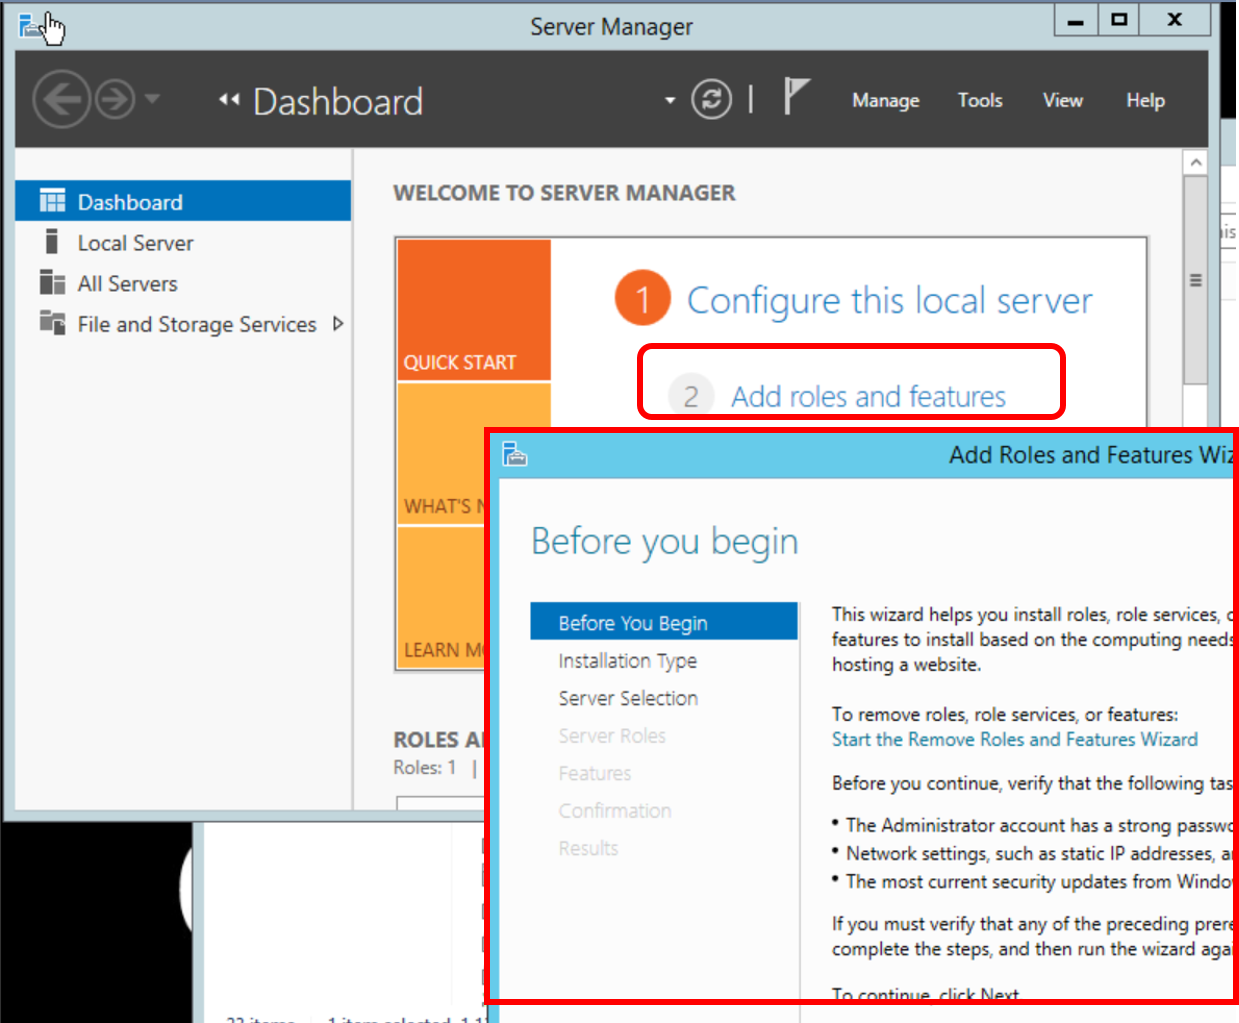Screen dimensions: 1239x1023
Task: Go forward with the Forward arrow button
Action: click(x=115, y=100)
